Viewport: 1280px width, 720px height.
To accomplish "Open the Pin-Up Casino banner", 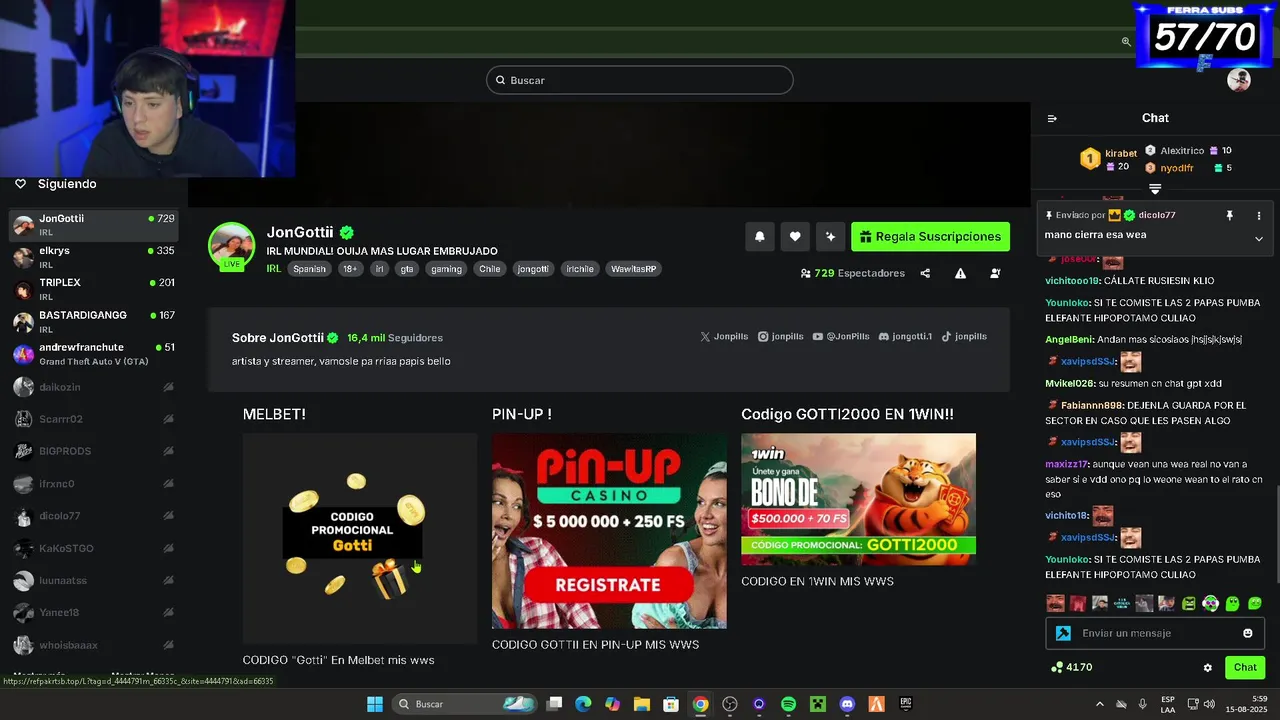I will point(609,531).
